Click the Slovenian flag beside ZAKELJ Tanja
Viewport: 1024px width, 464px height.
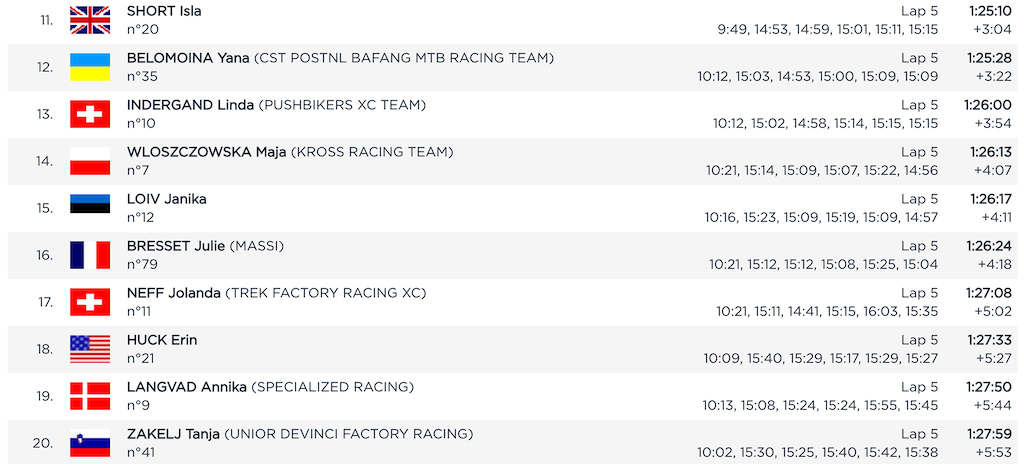pyautogui.click(x=90, y=443)
